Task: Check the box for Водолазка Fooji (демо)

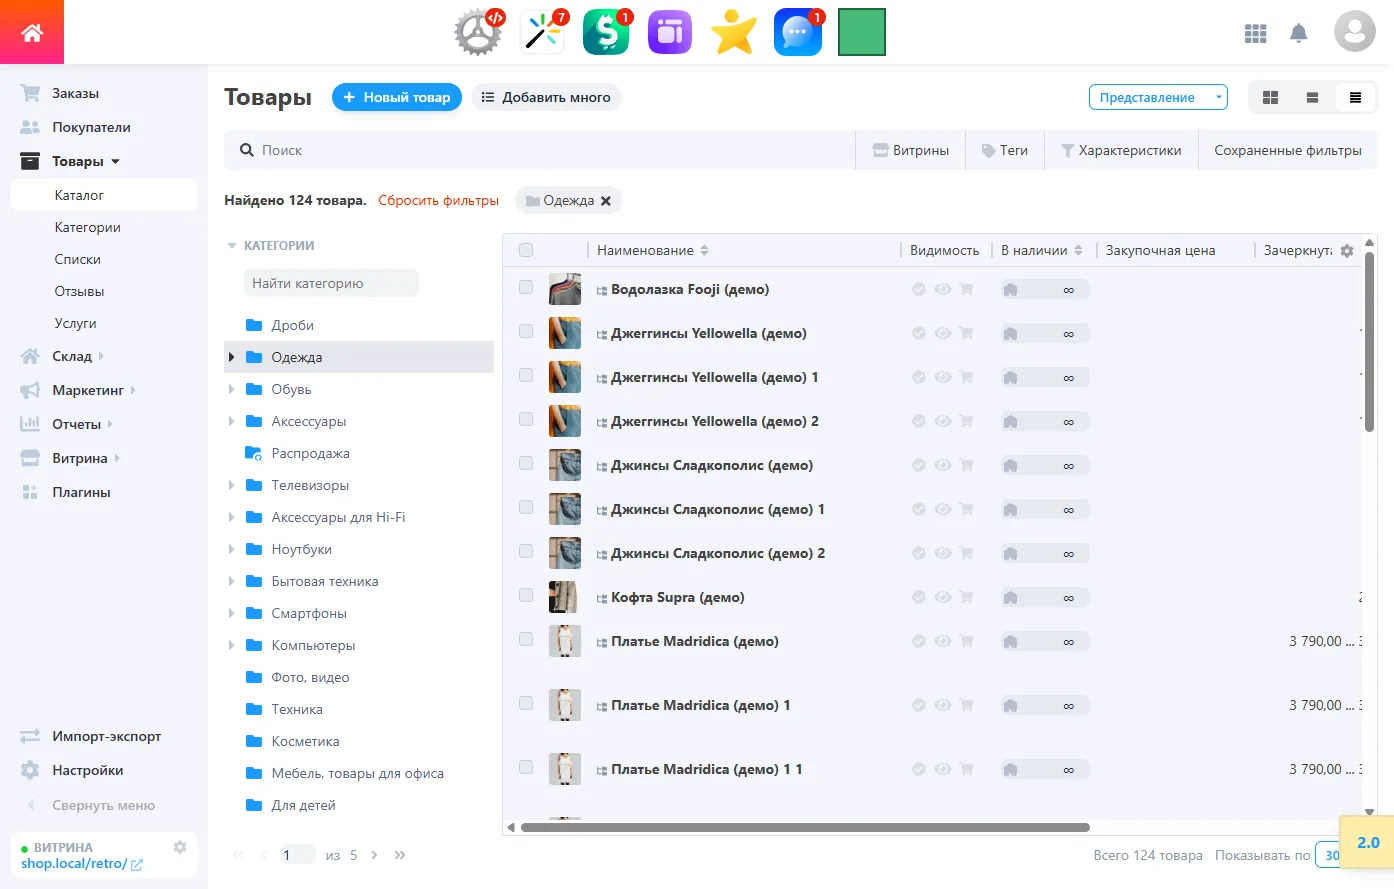Action: pos(526,288)
